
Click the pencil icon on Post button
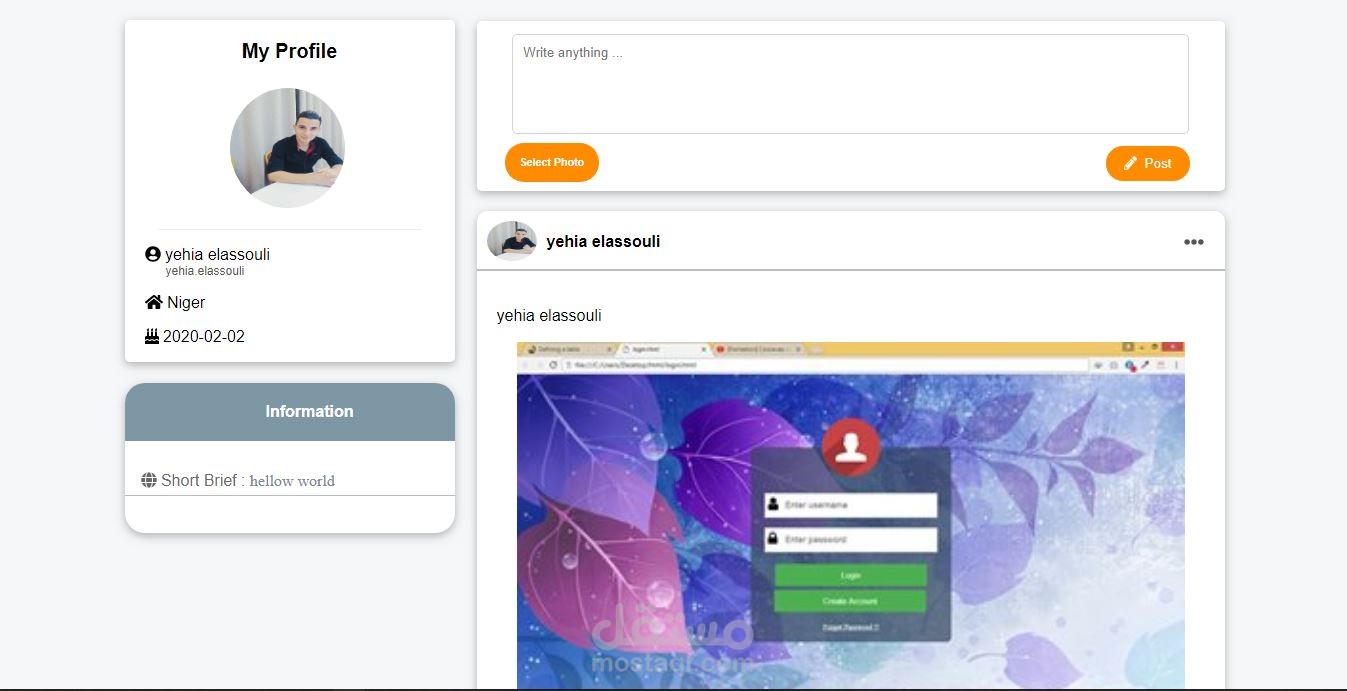pos(1131,163)
